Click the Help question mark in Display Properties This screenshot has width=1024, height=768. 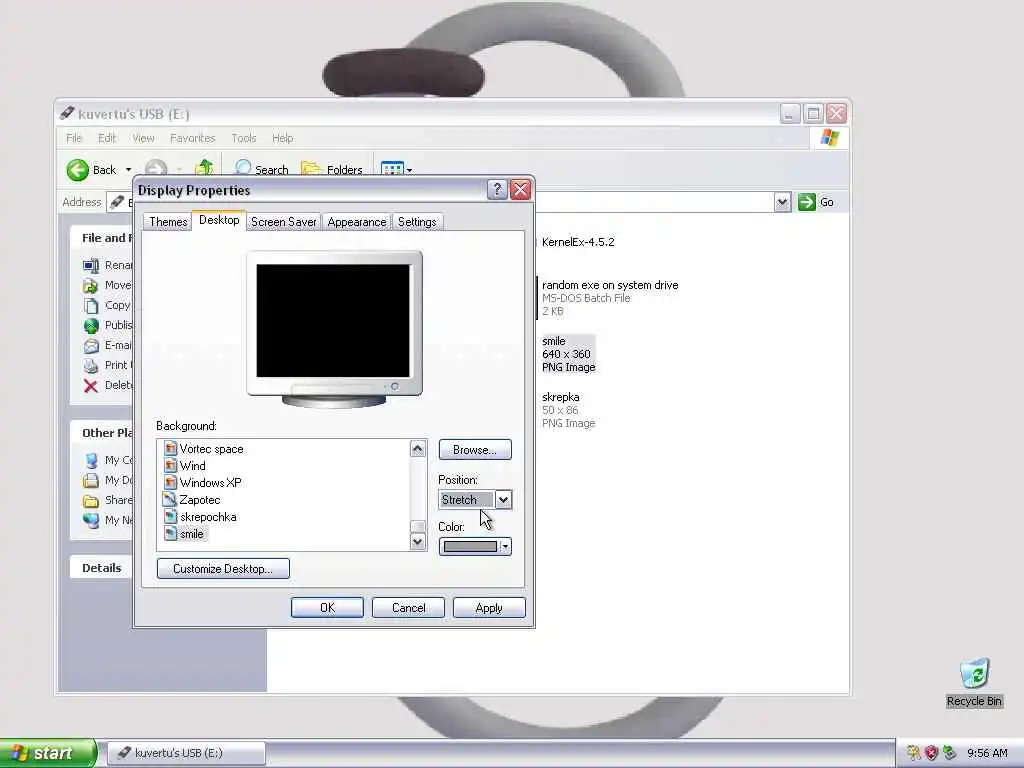point(497,190)
